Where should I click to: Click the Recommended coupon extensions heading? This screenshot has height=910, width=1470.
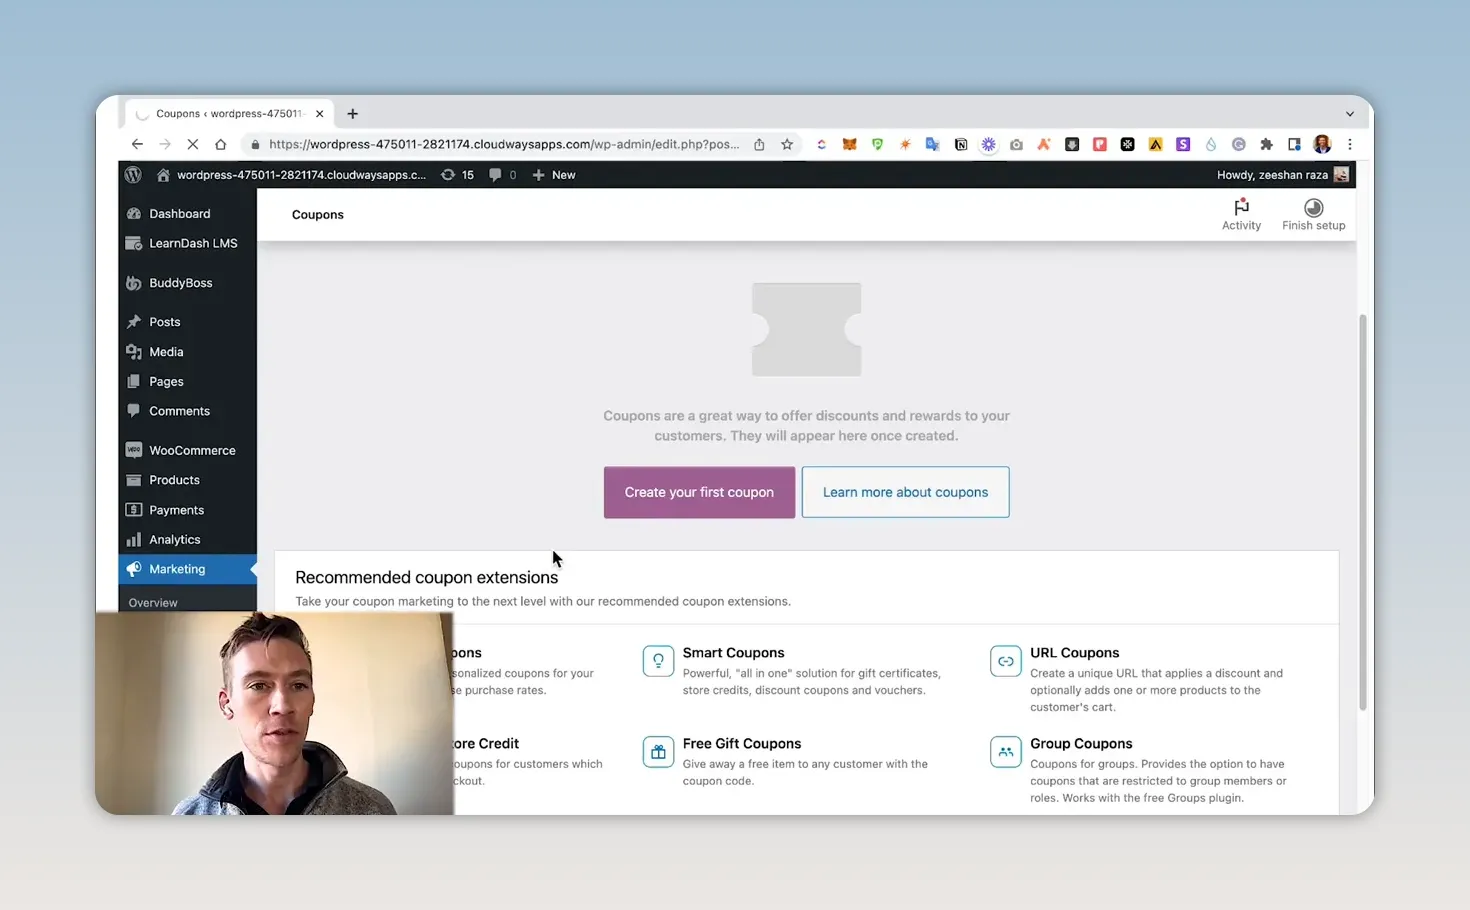(x=426, y=578)
